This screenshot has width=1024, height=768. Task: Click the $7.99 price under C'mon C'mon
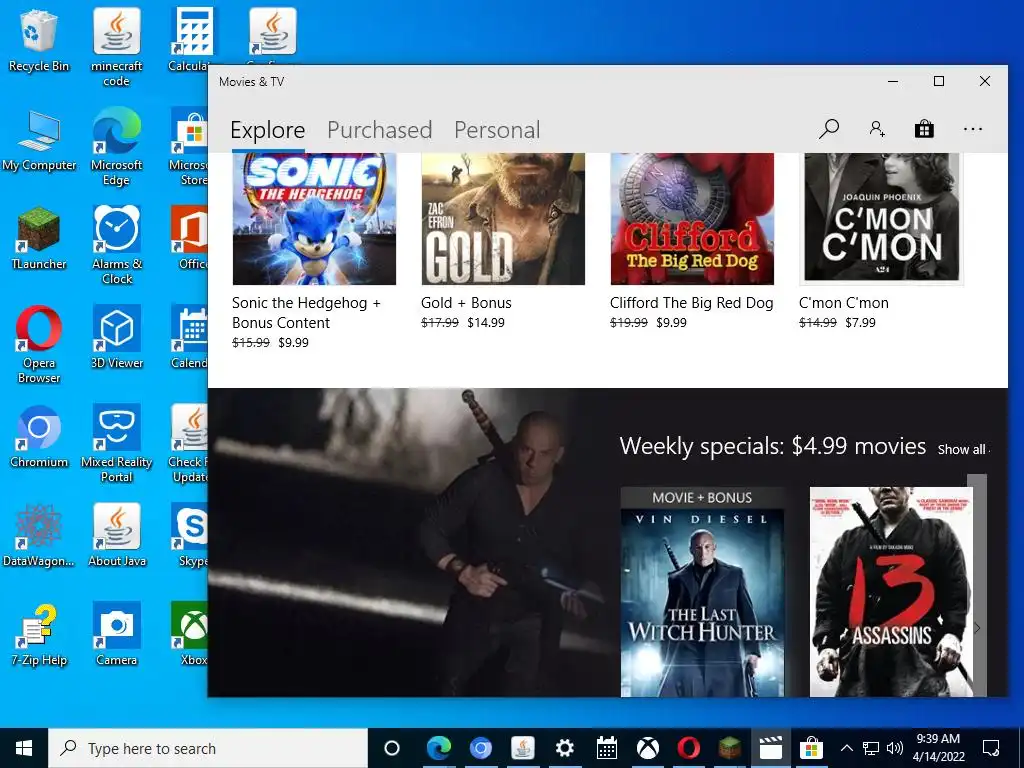[x=860, y=323]
